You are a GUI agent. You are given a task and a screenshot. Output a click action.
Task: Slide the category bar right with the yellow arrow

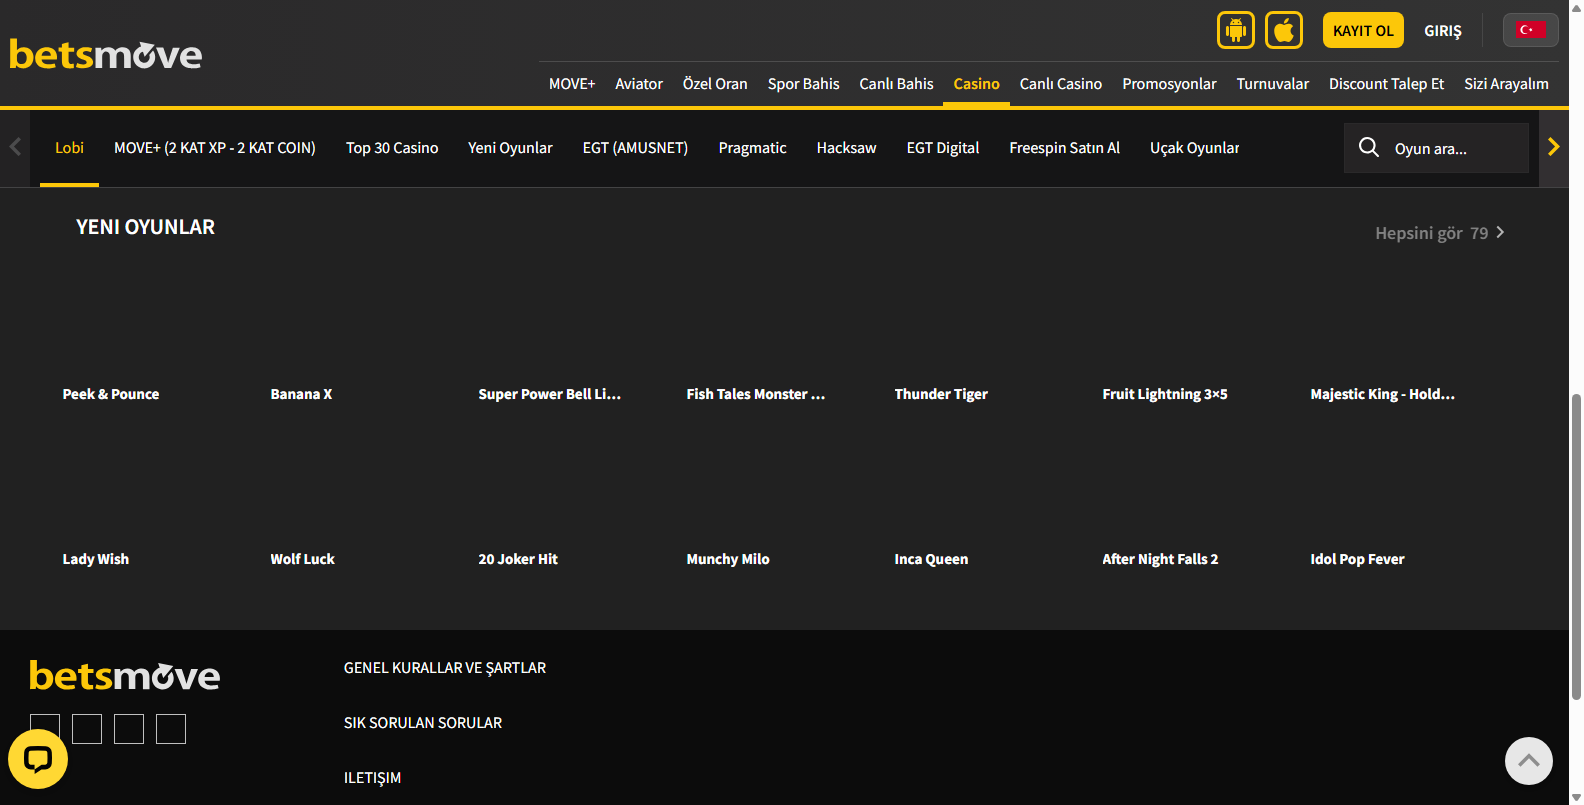(x=1553, y=148)
